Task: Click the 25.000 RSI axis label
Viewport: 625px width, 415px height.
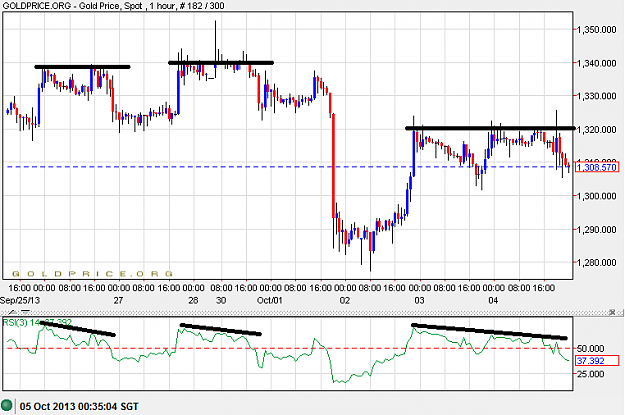Action: tap(591, 374)
